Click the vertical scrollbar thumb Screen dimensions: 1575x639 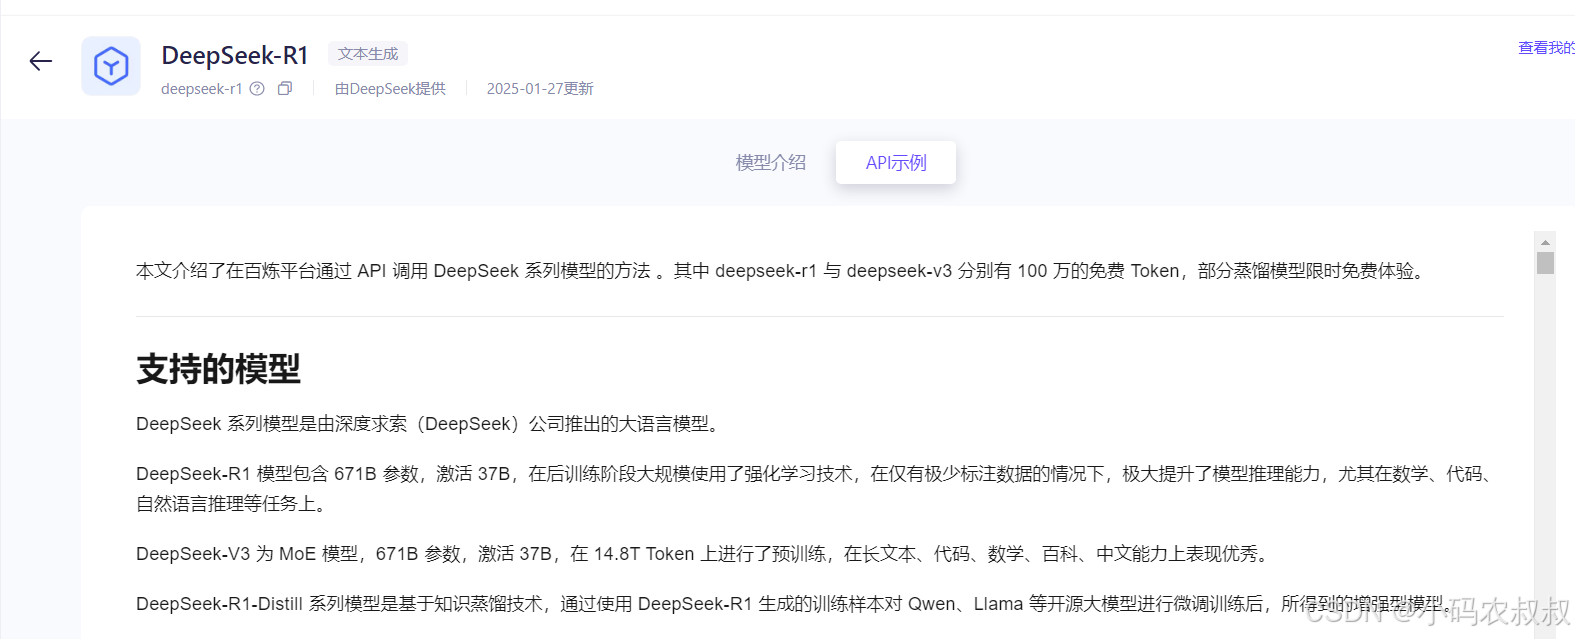(1545, 263)
